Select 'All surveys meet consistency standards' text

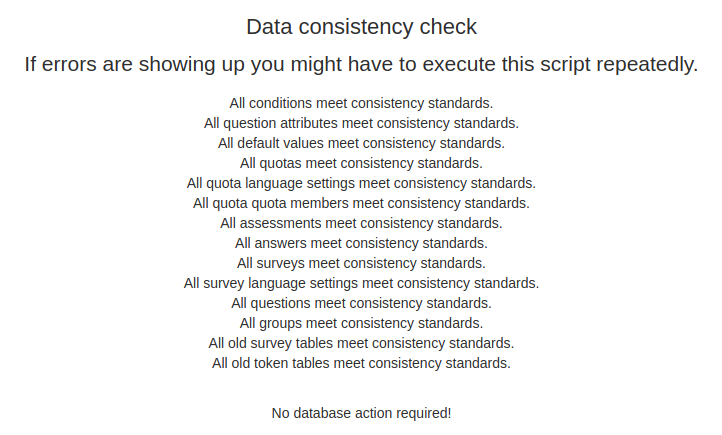(361, 263)
